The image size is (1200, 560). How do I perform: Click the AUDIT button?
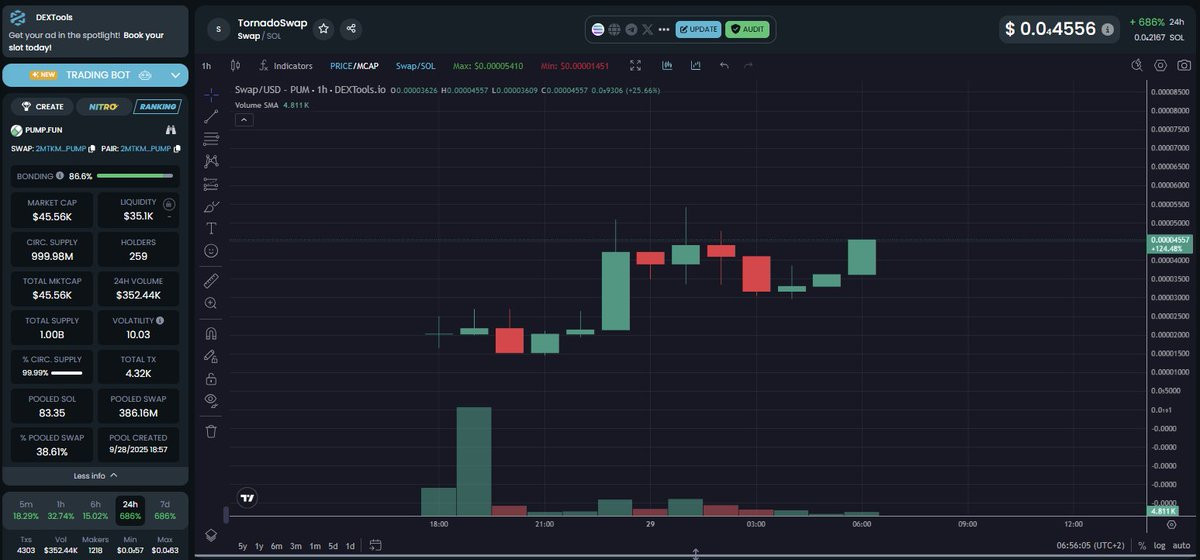click(x=747, y=29)
